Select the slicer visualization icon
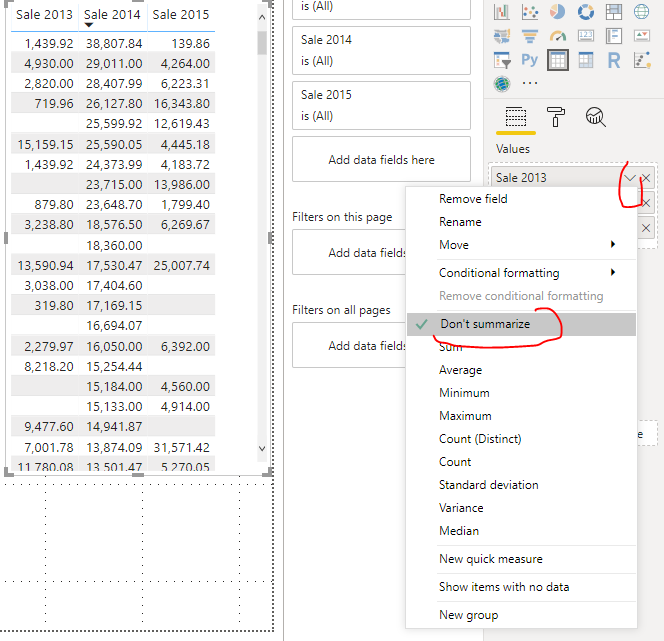The image size is (664, 641). pyautogui.click(x=502, y=60)
